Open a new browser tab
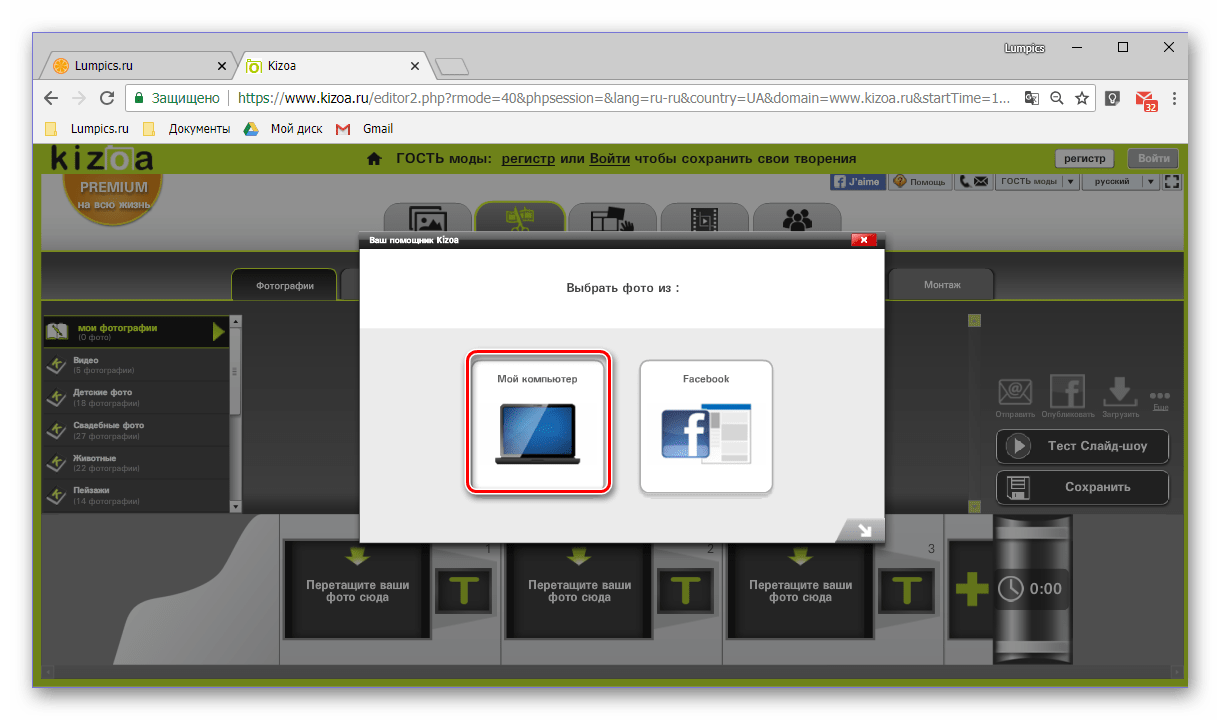This screenshot has height=720, width=1225. [x=451, y=67]
